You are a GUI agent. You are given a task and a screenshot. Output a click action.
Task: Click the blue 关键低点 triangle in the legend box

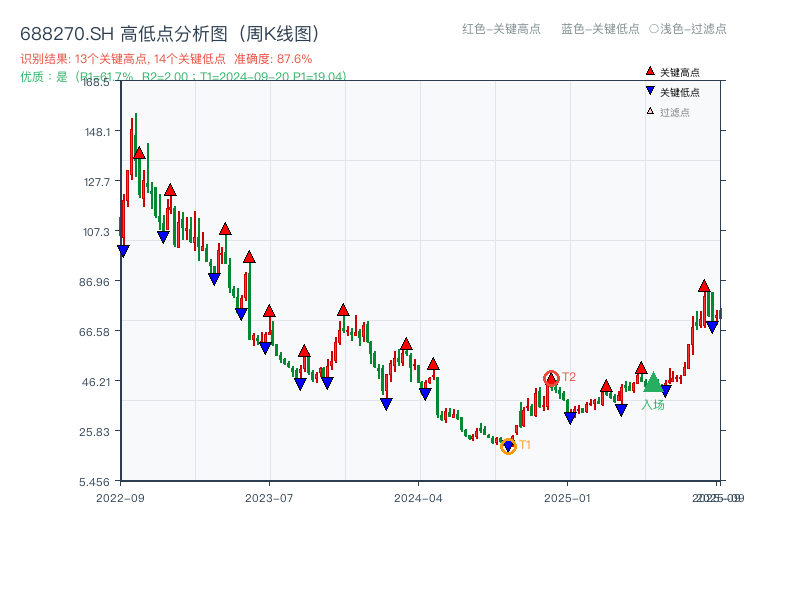pyautogui.click(x=650, y=90)
